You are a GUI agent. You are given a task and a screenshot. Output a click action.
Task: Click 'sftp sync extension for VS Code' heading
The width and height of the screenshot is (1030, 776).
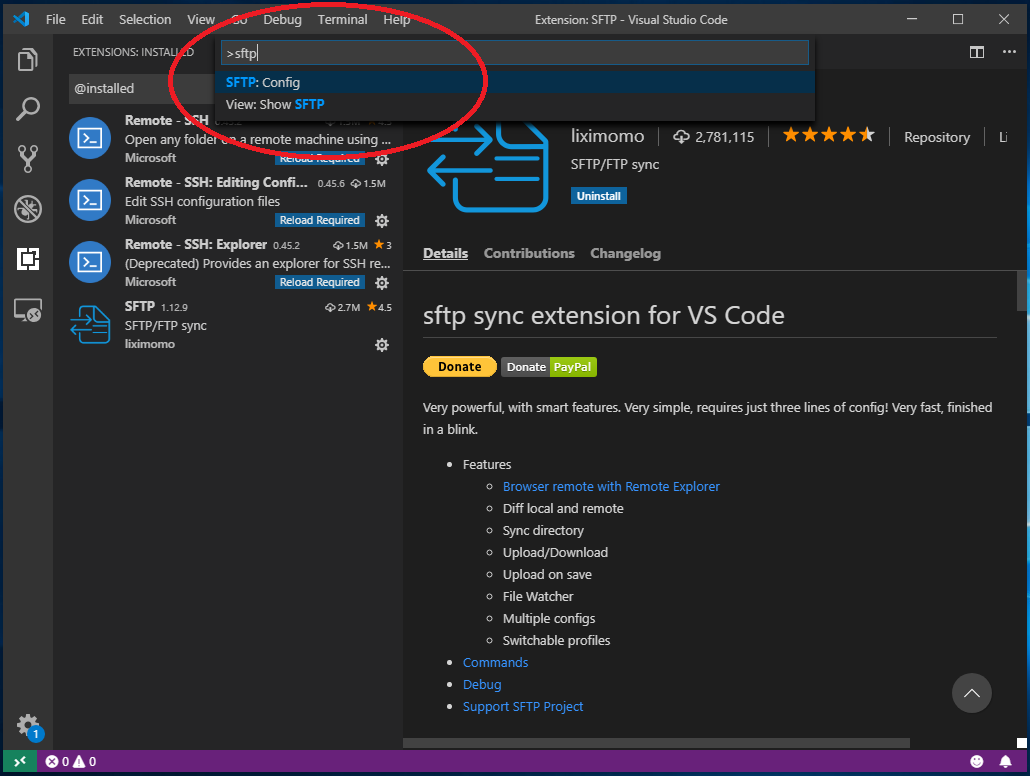coord(603,315)
